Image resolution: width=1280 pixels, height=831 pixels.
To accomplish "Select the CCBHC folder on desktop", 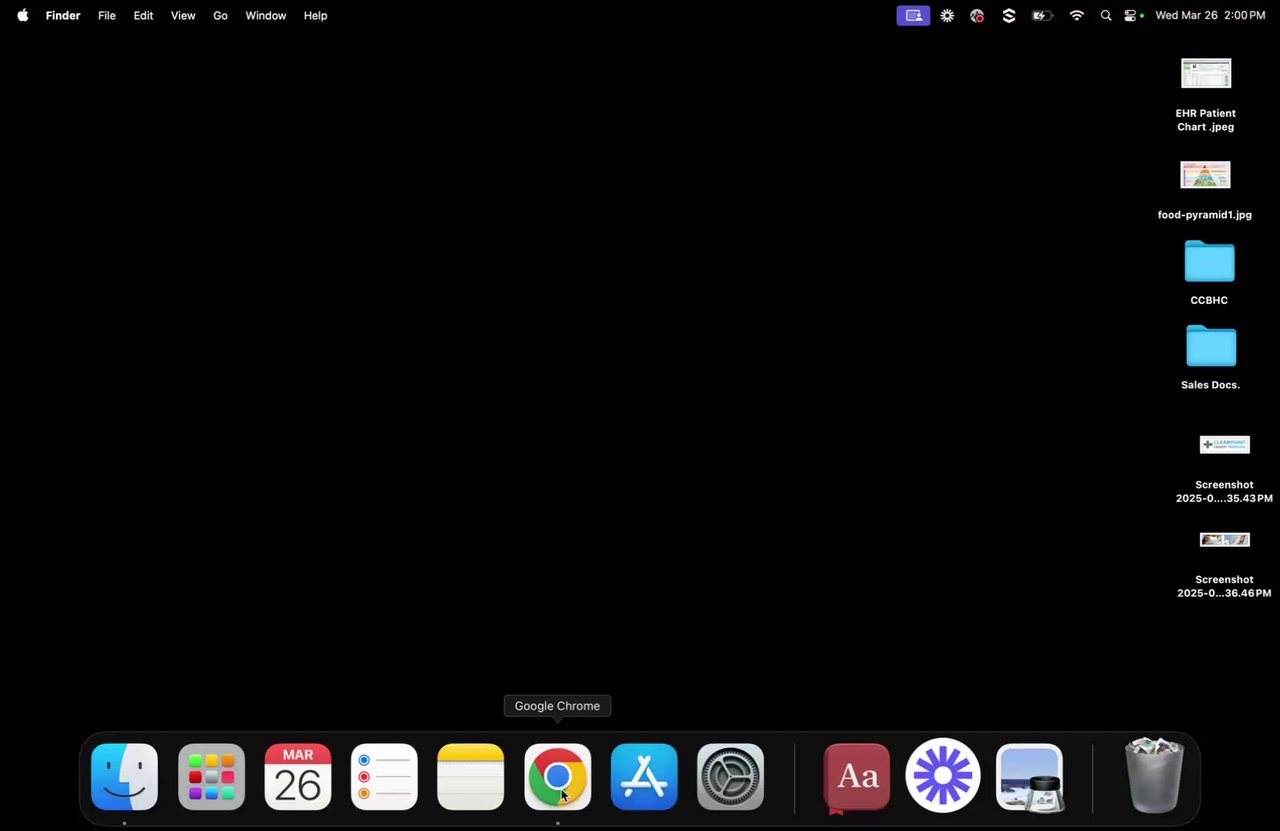I will click(x=1210, y=272).
